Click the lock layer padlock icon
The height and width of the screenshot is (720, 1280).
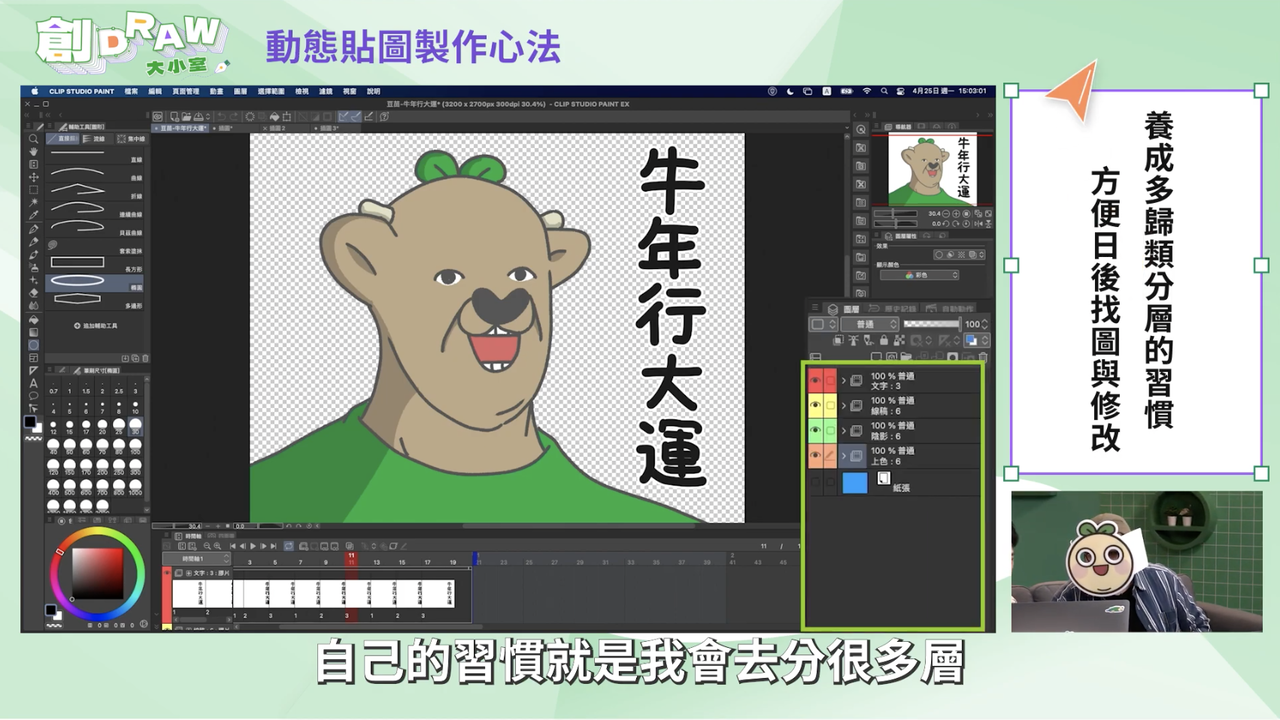pyautogui.click(x=883, y=342)
